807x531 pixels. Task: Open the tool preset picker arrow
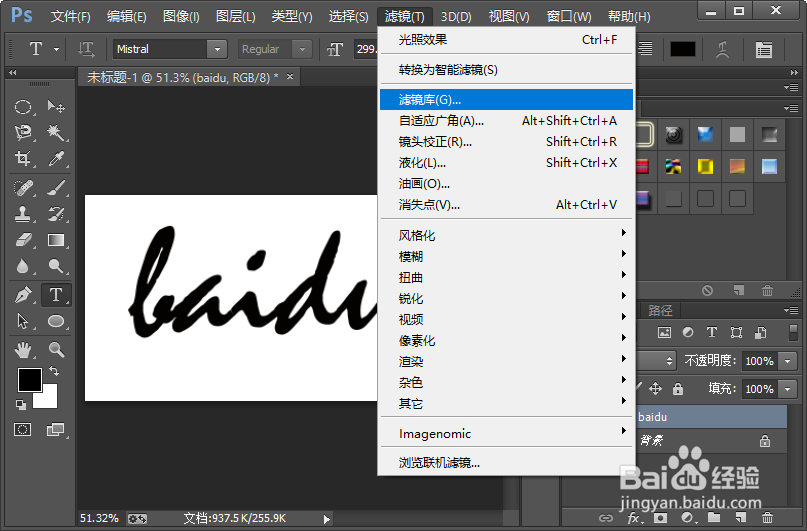pos(56,49)
